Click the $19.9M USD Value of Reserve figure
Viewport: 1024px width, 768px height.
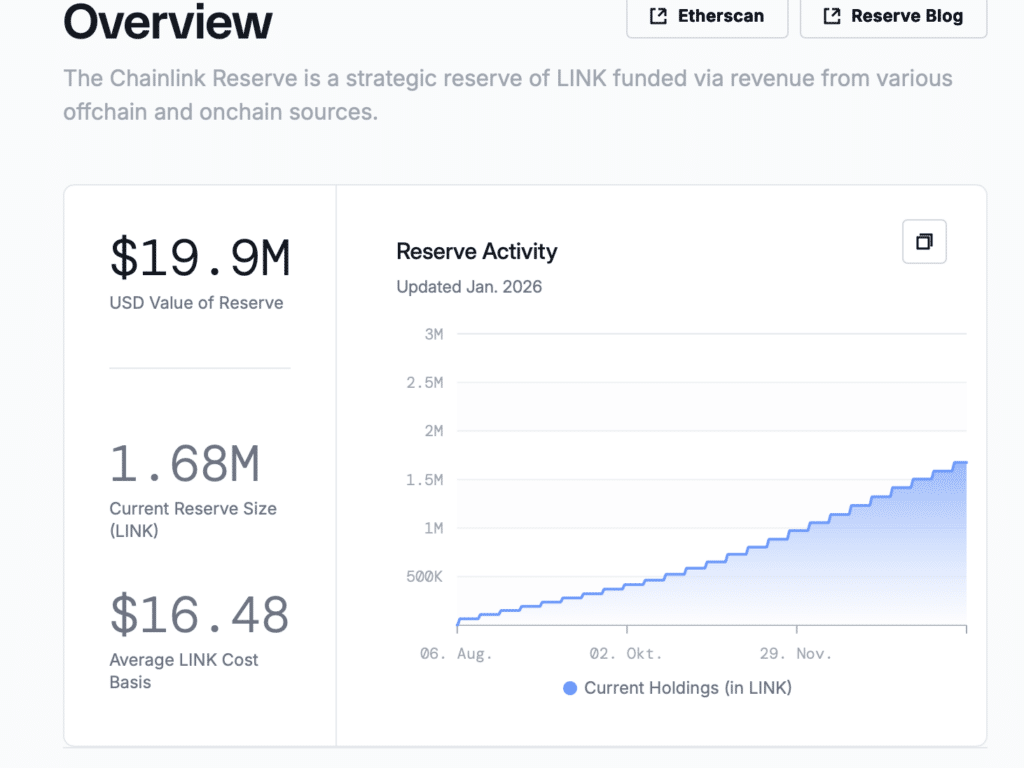pos(200,258)
